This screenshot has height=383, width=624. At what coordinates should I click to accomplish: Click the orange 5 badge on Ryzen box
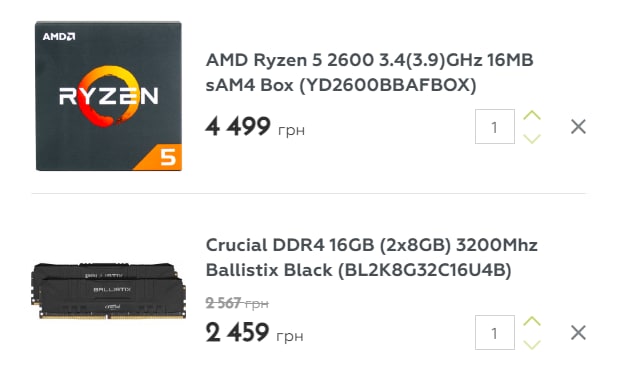pyautogui.click(x=168, y=157)
